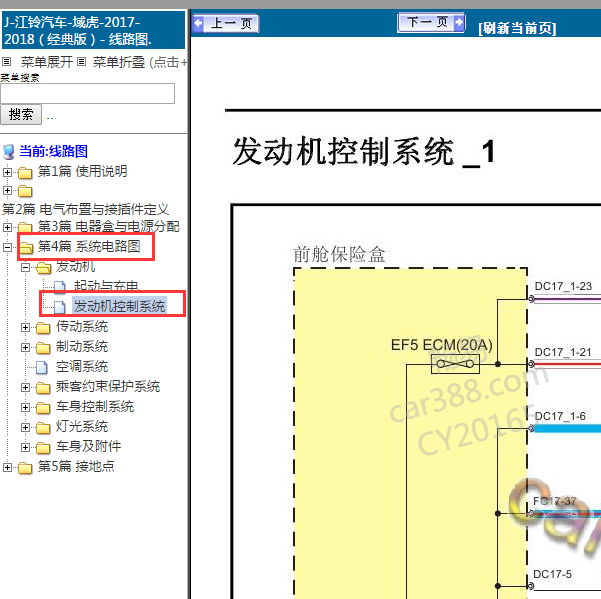Viewport: 601px width, 599px height.
Task: Expand the 传动系统 node
Action: click(25, 328)
